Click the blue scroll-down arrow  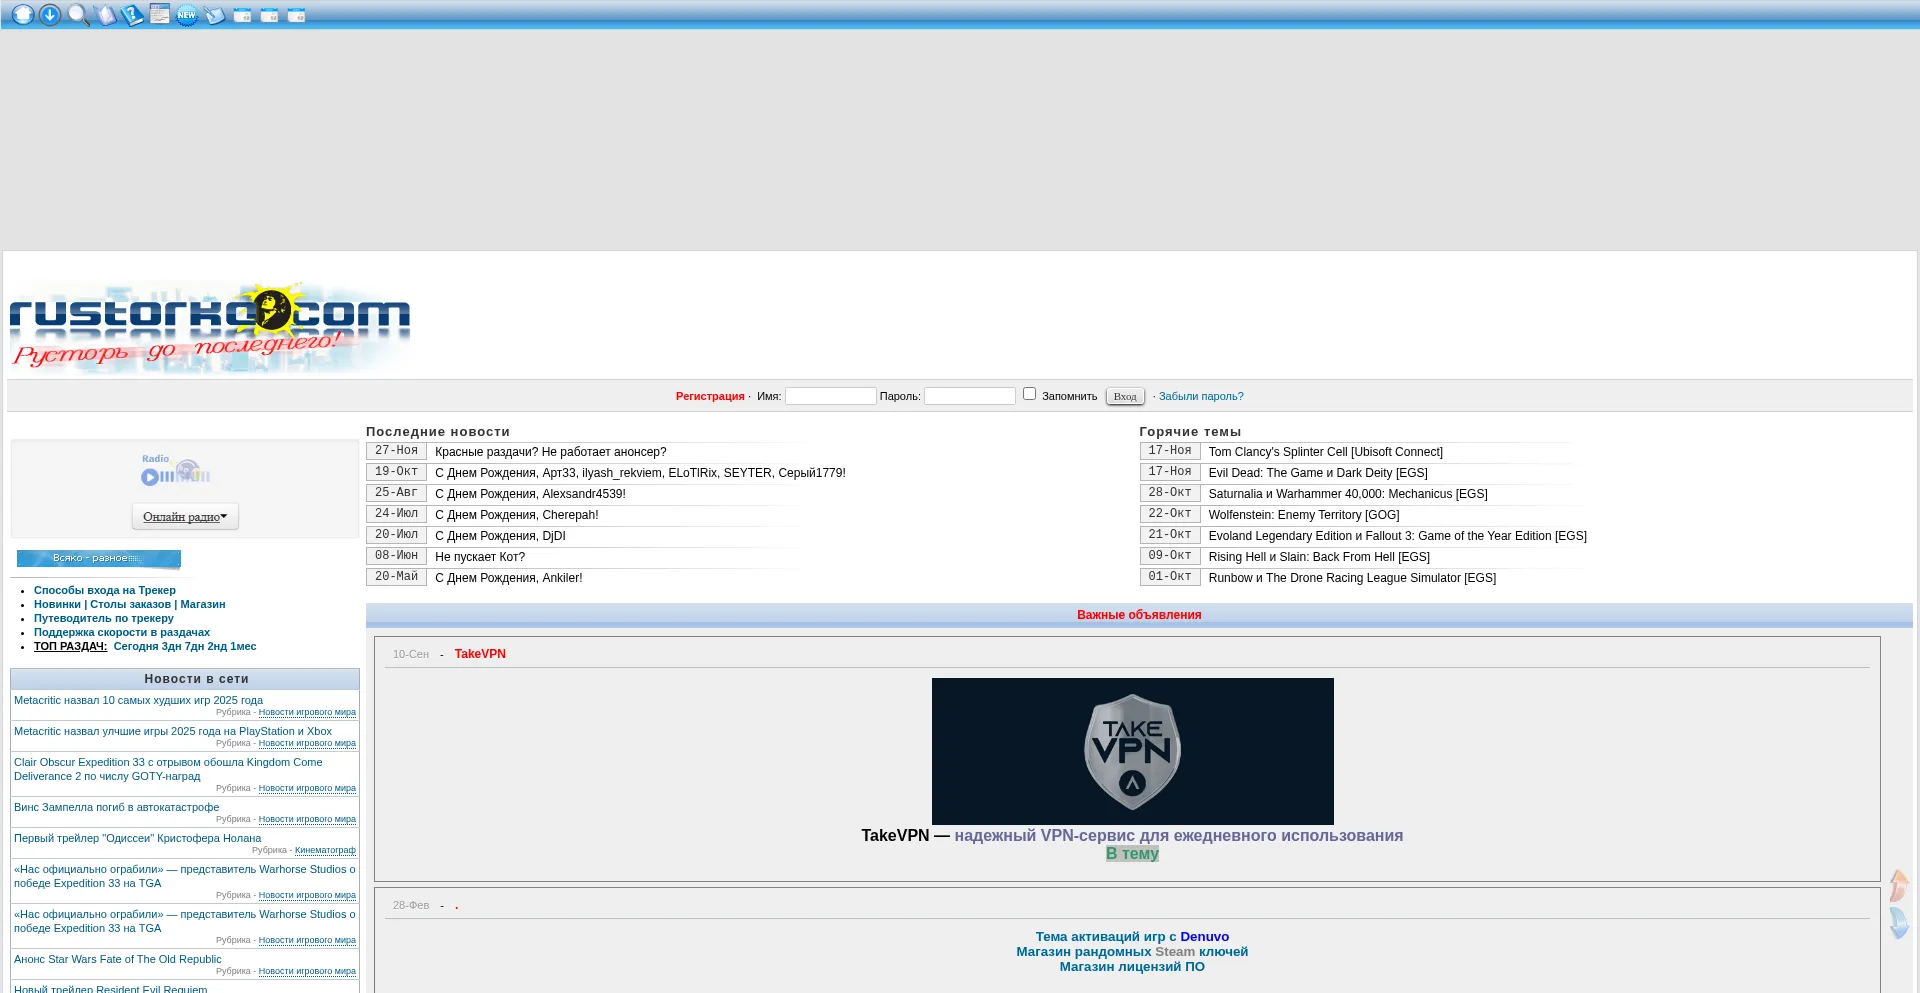point(1898,922)
